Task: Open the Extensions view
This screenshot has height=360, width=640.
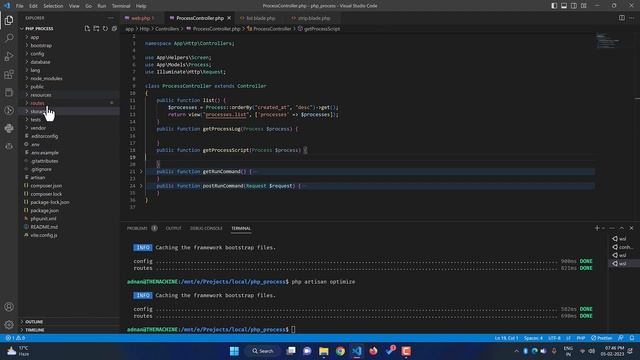Action: click(9, 74)
